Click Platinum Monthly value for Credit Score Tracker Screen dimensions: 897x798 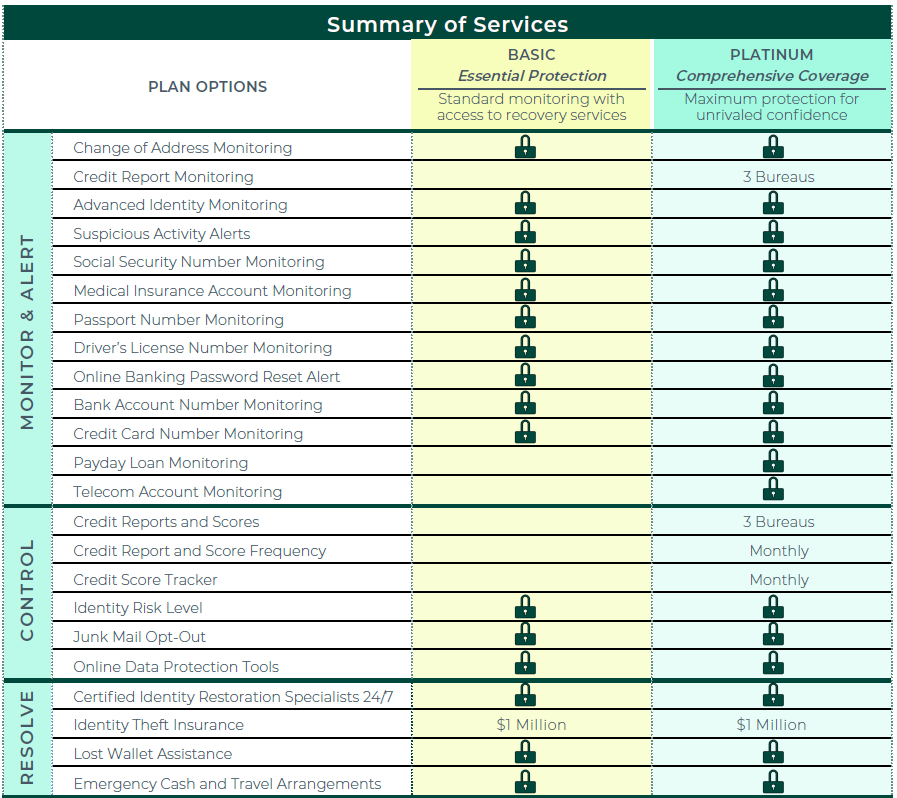[778, 580]
